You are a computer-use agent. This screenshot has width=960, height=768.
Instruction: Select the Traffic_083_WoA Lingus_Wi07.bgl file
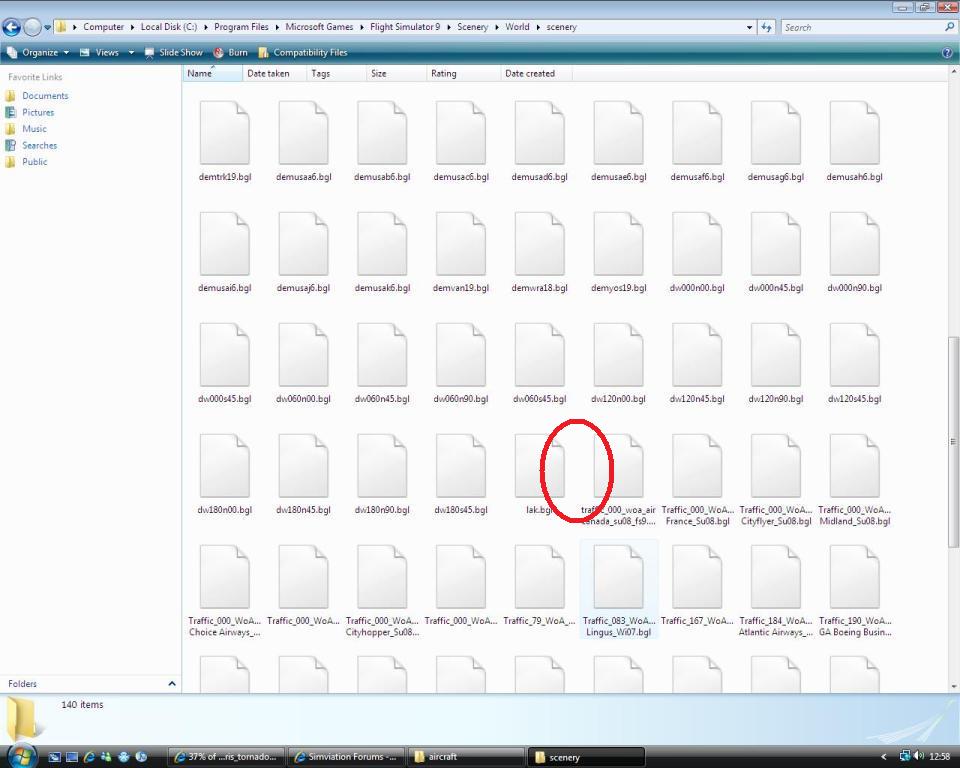pyautogui.click(x=618, y=580)
